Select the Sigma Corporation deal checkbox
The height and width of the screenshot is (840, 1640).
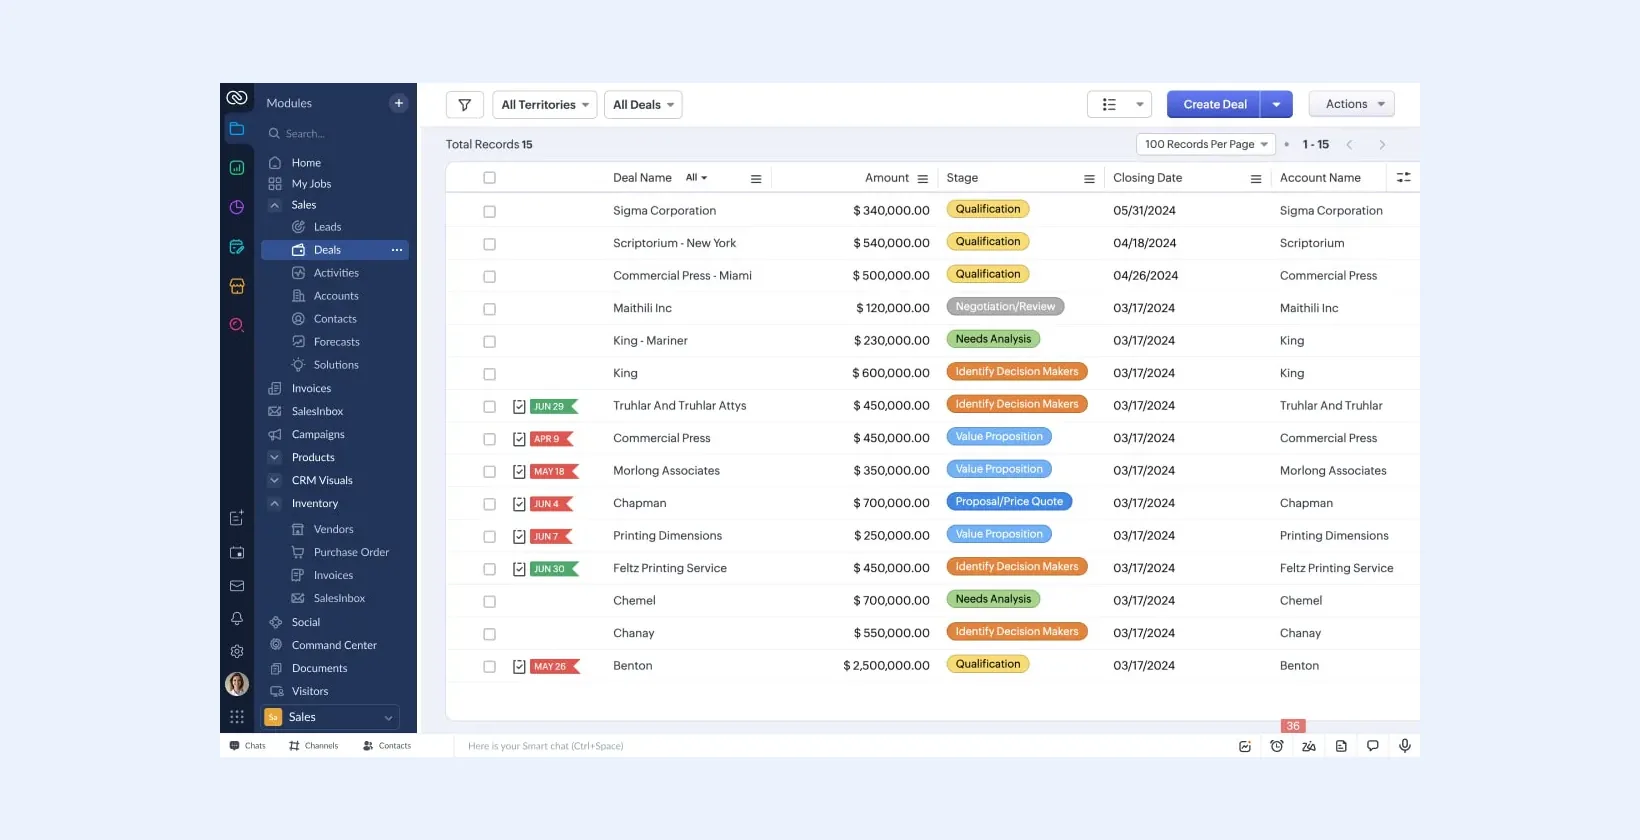click(489, 212)
